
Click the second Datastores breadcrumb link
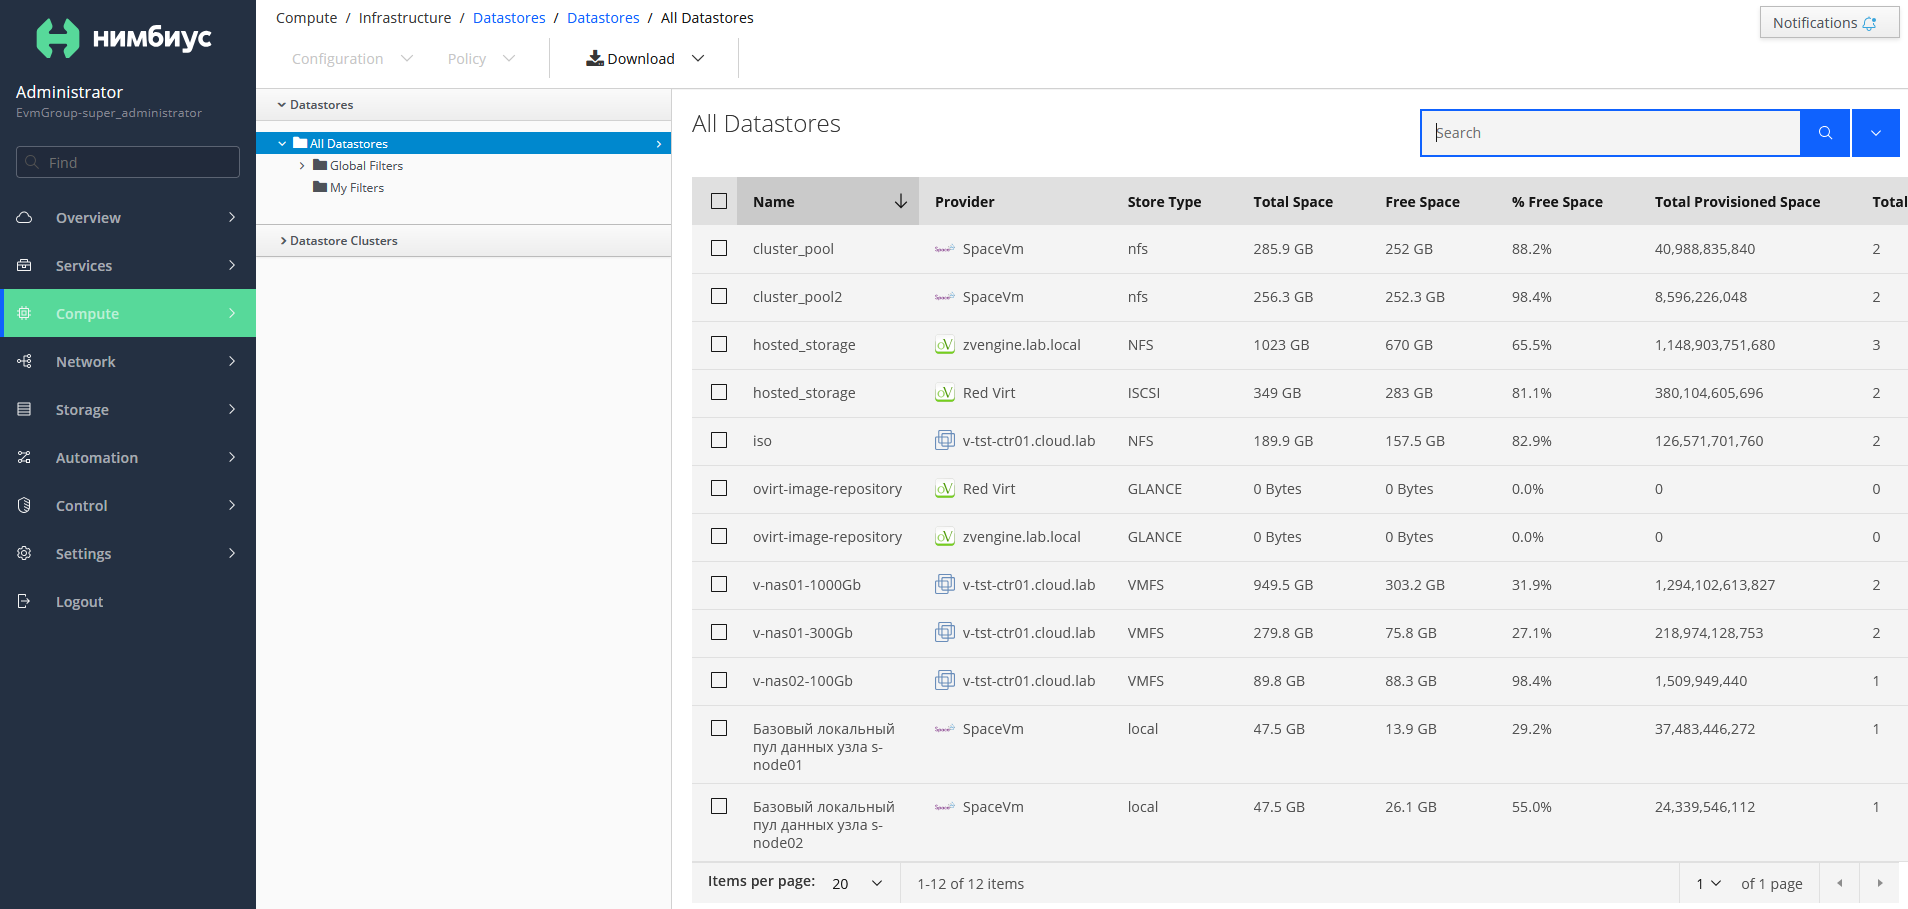tap(603, 18)
